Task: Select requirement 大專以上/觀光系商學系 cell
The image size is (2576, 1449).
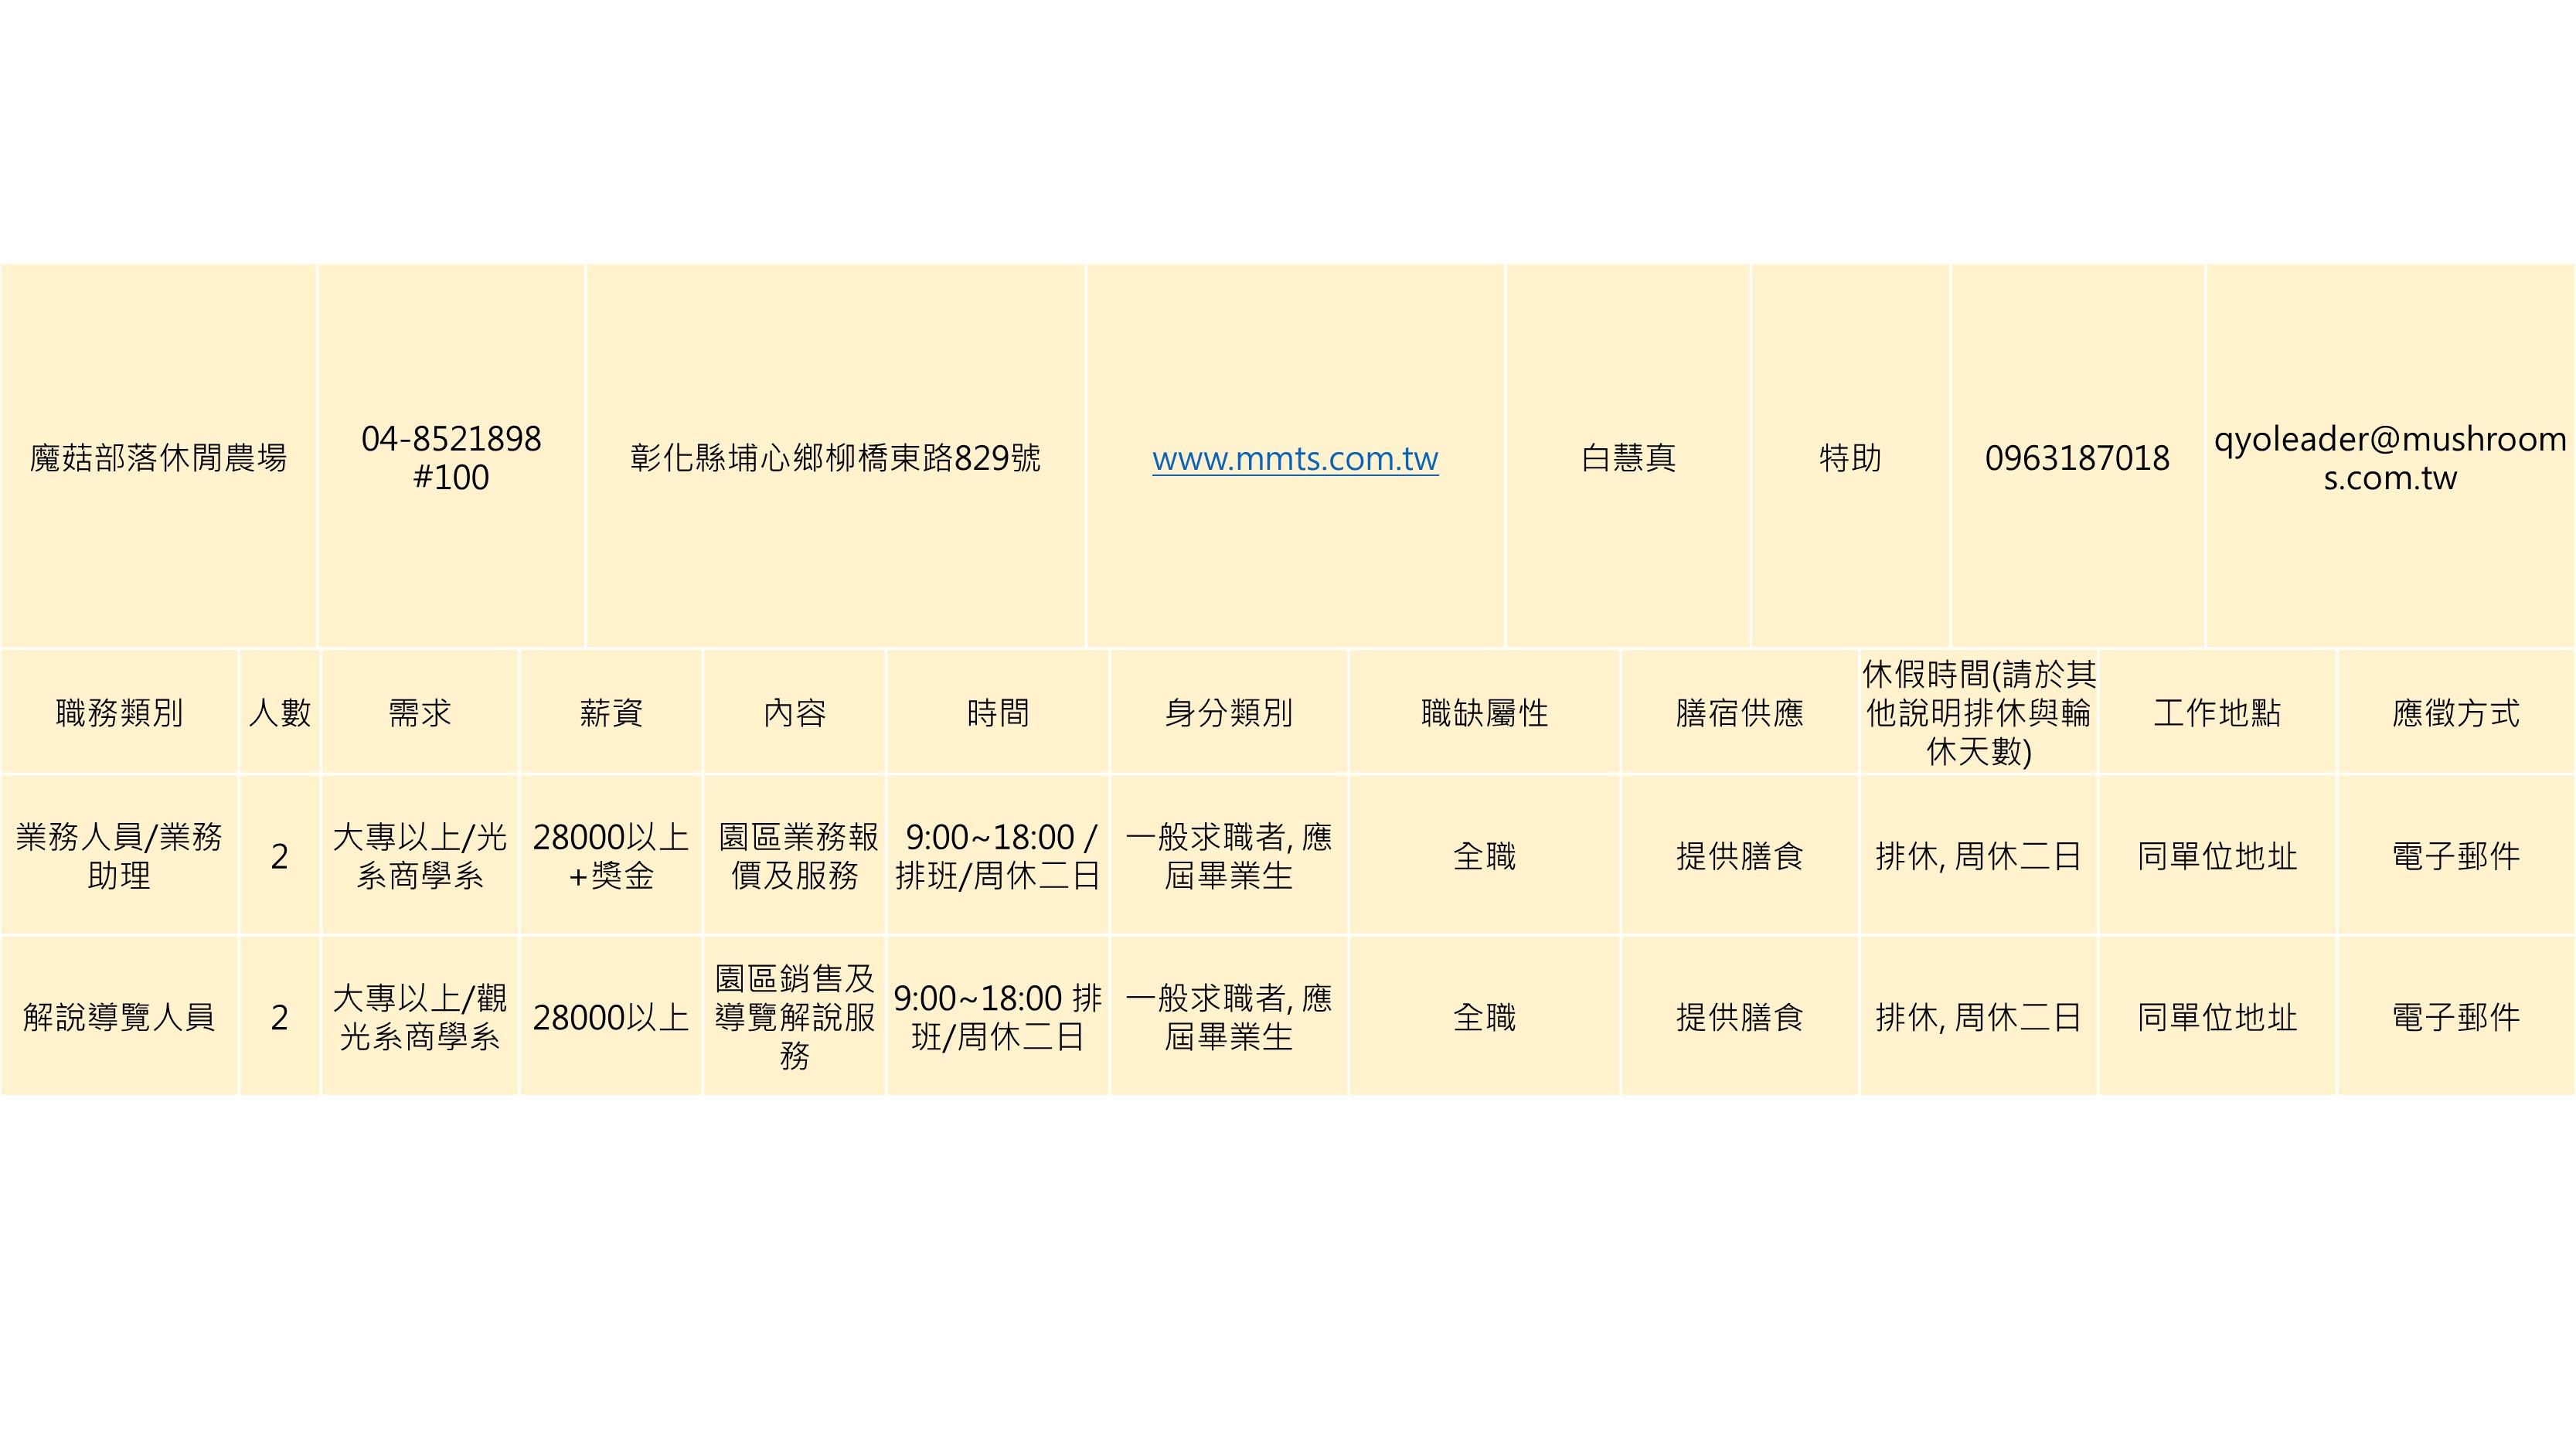Action: coord(420,1016)
